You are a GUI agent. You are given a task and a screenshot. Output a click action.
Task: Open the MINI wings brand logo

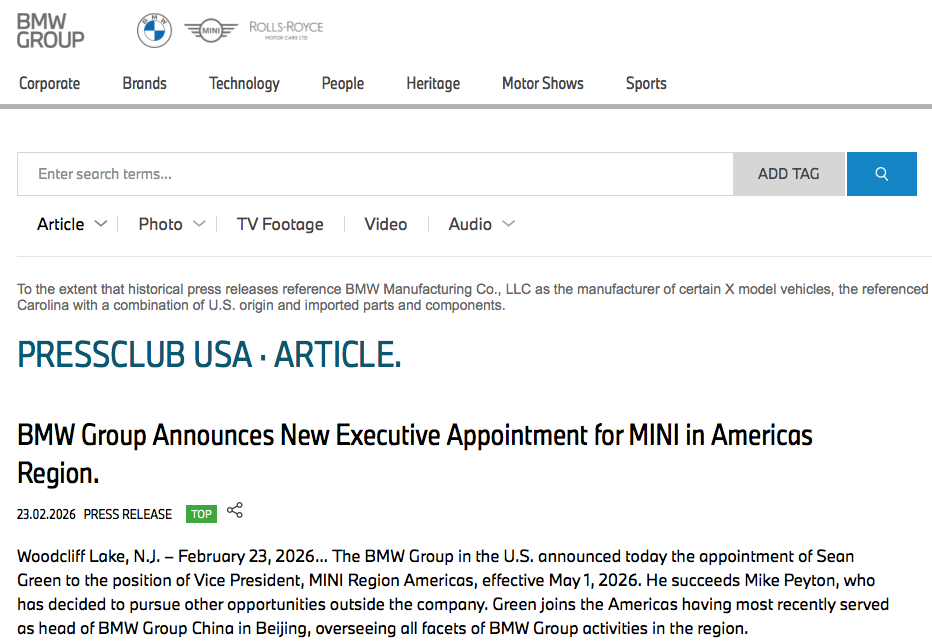point(211,30)
